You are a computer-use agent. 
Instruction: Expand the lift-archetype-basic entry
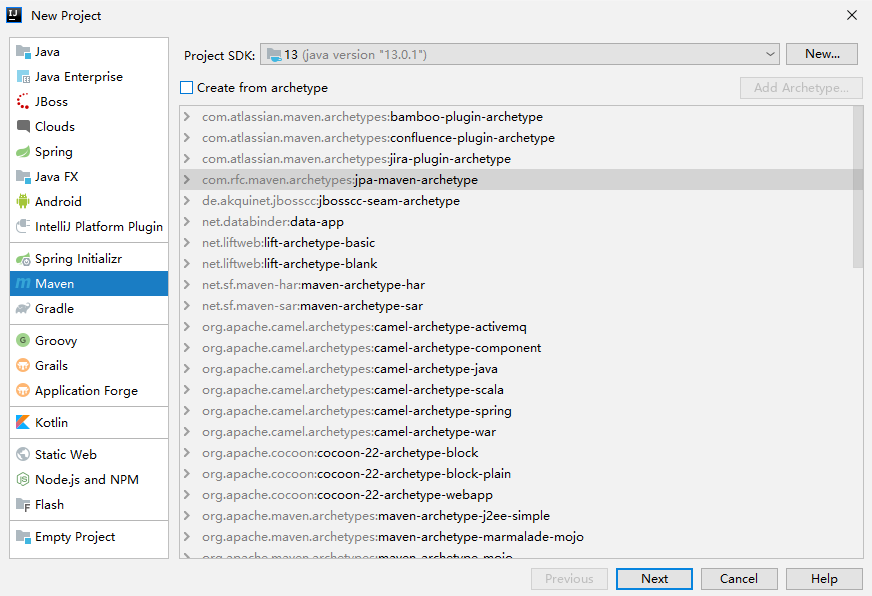187,243
